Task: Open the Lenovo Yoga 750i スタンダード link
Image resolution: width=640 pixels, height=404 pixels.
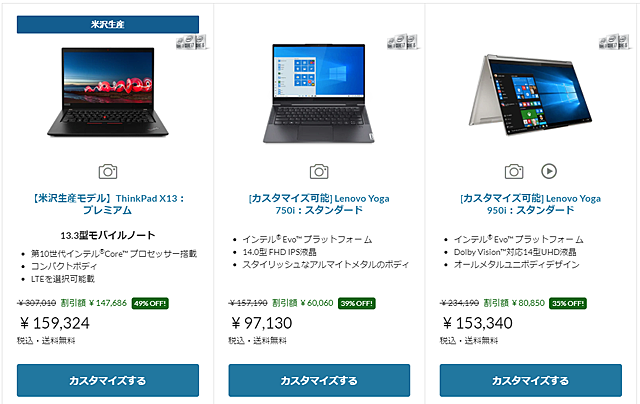Action: point(319,204)
